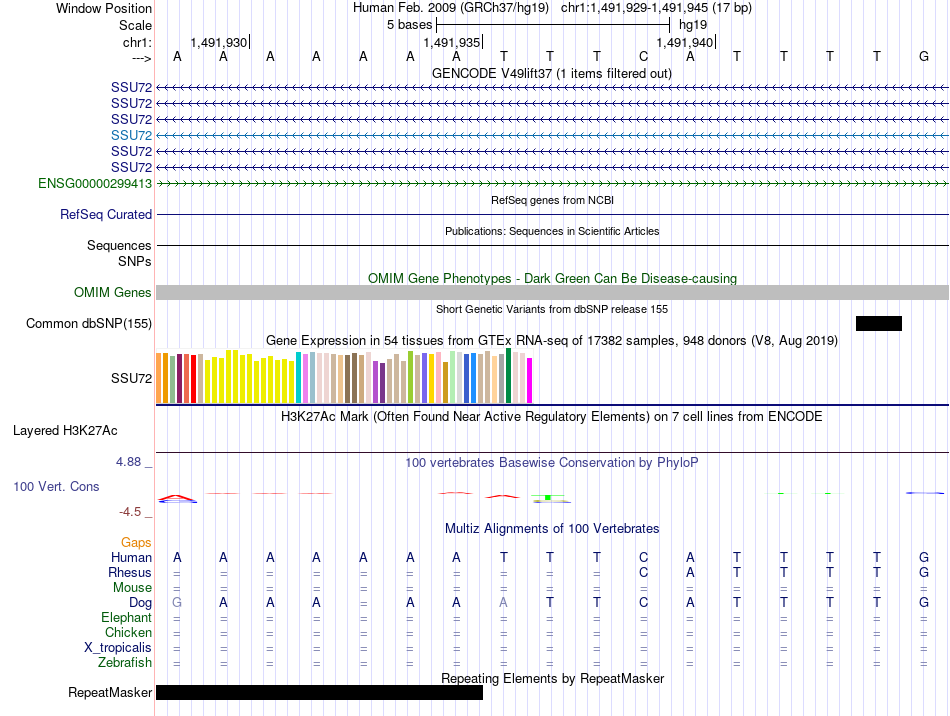Click the Gaps row label
Image resolution: width=950 pixels, height=716 pixels.
[136, 543]
